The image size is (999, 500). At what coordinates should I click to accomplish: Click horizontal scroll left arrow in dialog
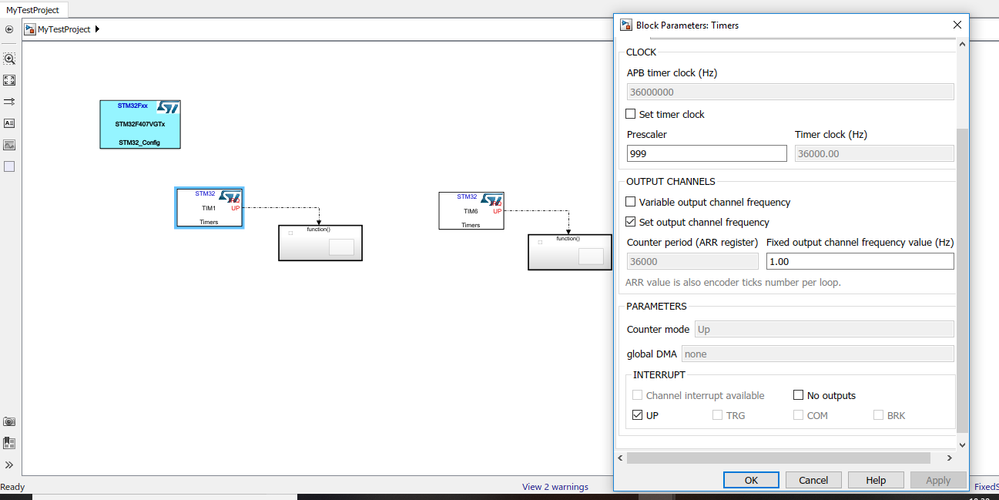(619, 457)
